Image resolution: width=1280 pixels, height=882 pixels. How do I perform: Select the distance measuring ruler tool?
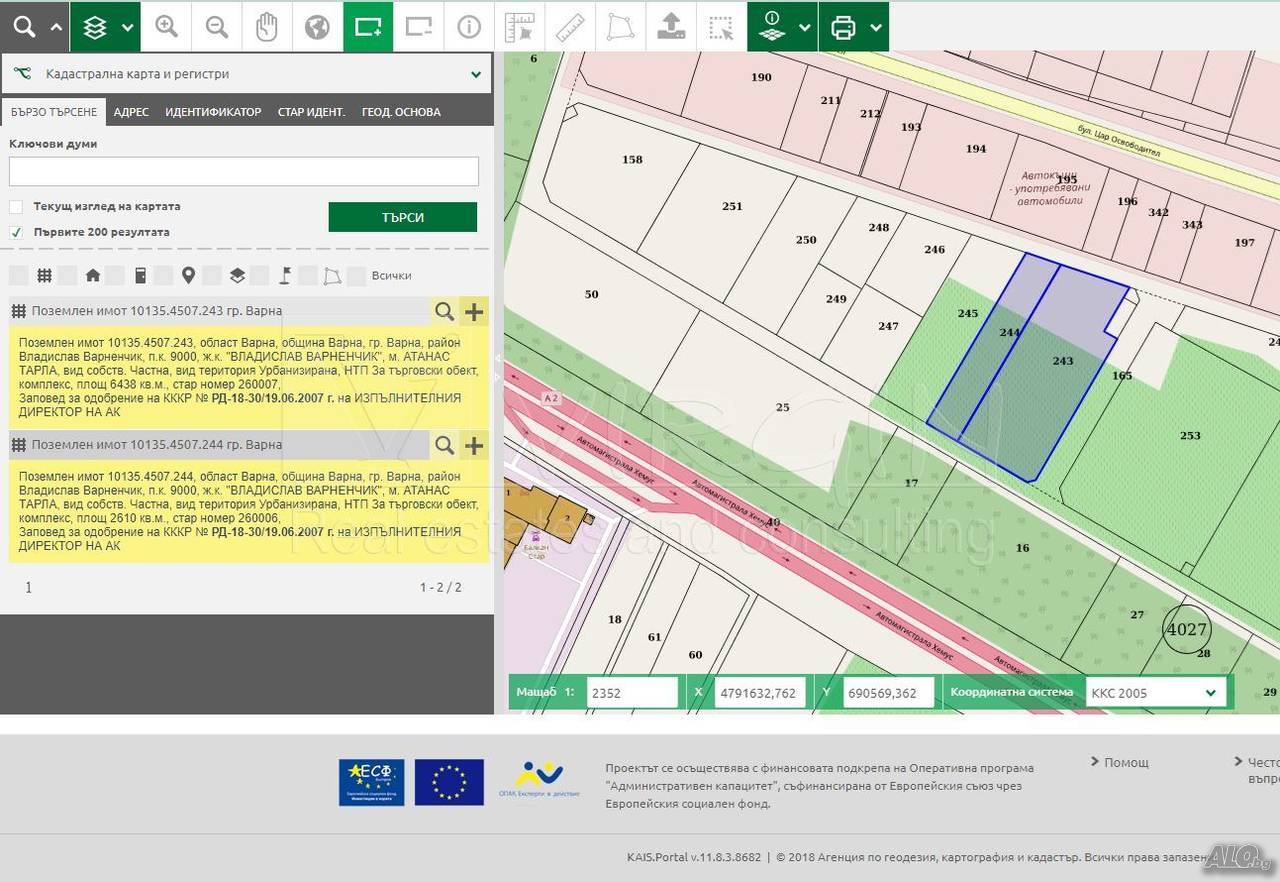[570, 27]
